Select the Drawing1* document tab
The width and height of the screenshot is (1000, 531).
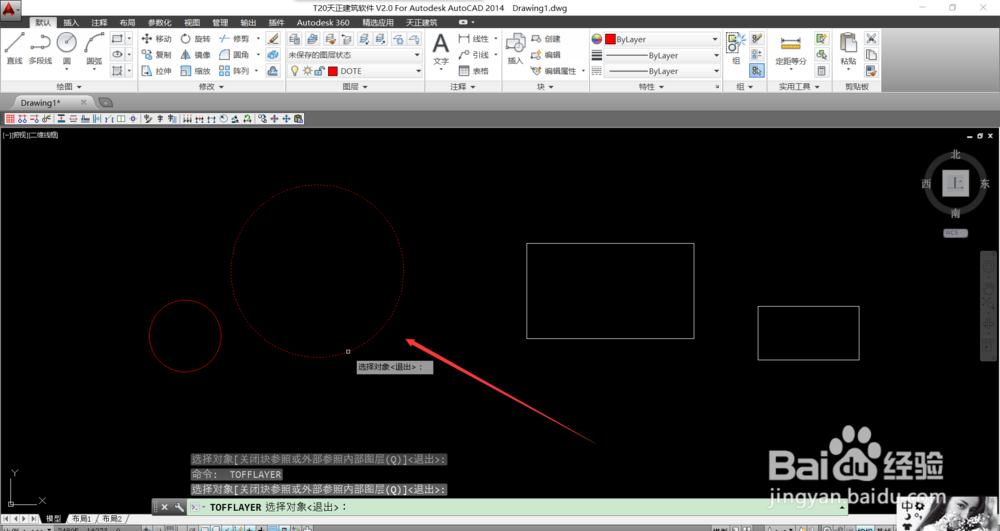pos(41,103)
